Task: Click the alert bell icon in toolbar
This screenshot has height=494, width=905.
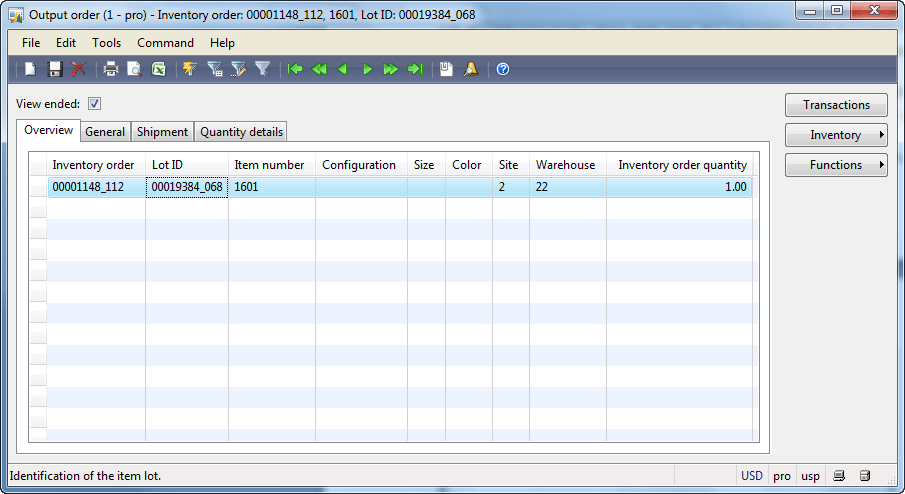Action: (470, 69)
